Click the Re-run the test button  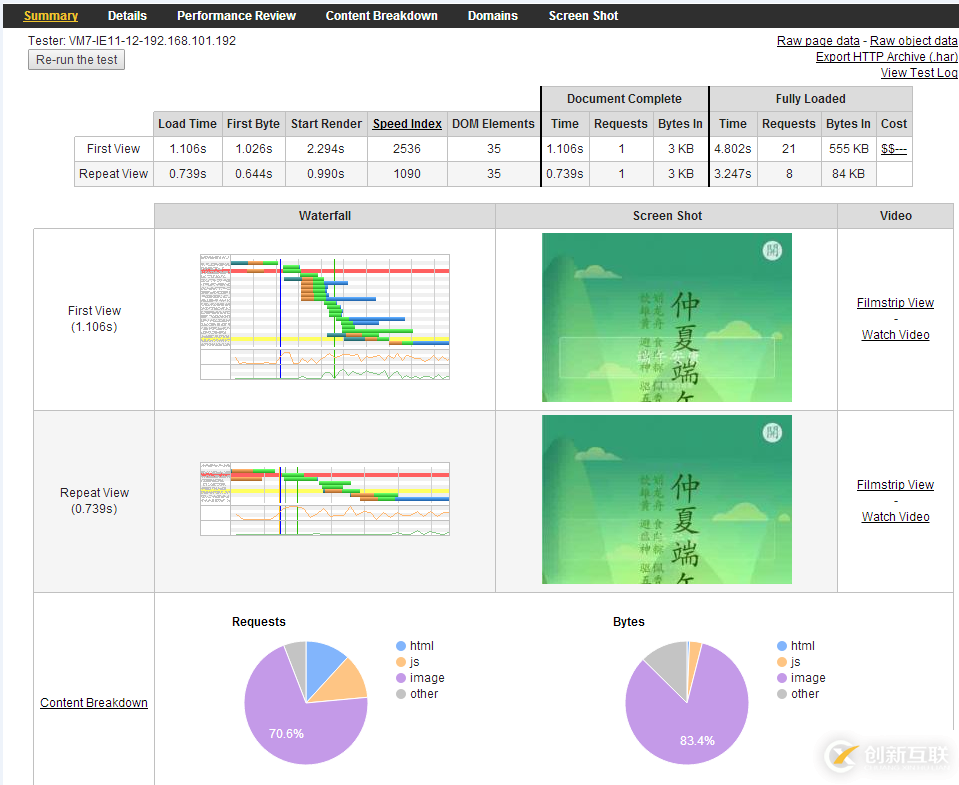[x=76, y=60]
